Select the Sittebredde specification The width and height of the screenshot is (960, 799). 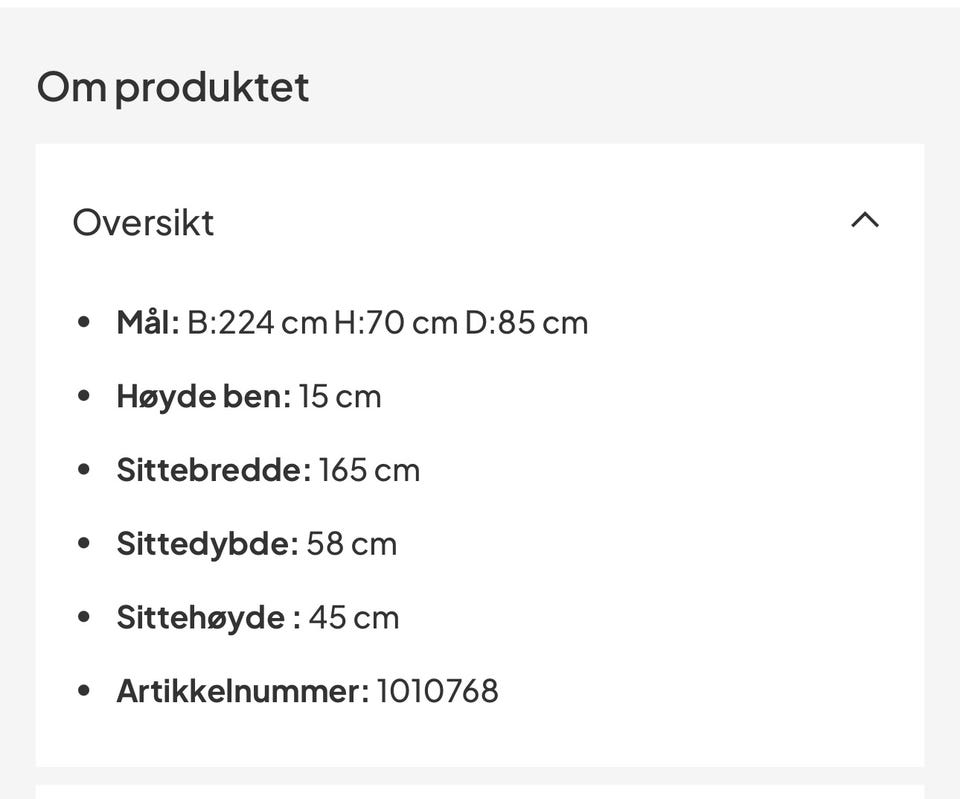269,468
